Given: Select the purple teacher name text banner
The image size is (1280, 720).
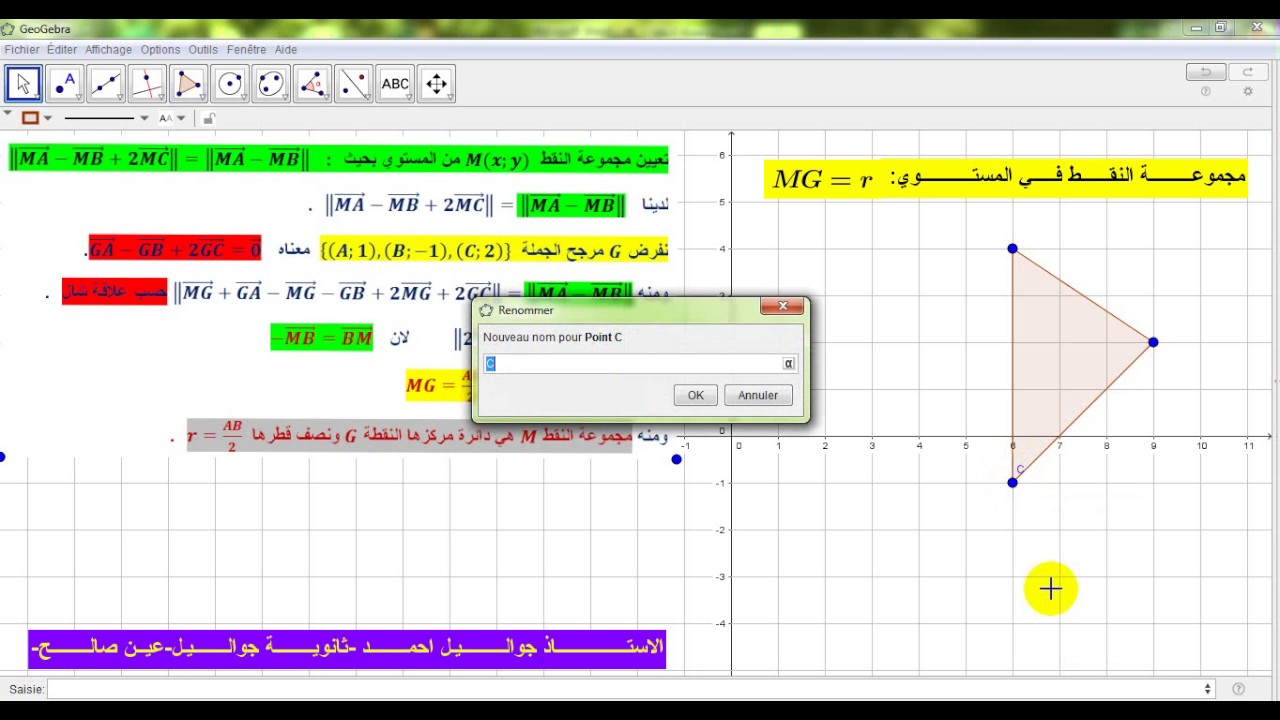Looking at the screenshot, I should [x=347, y=648].
